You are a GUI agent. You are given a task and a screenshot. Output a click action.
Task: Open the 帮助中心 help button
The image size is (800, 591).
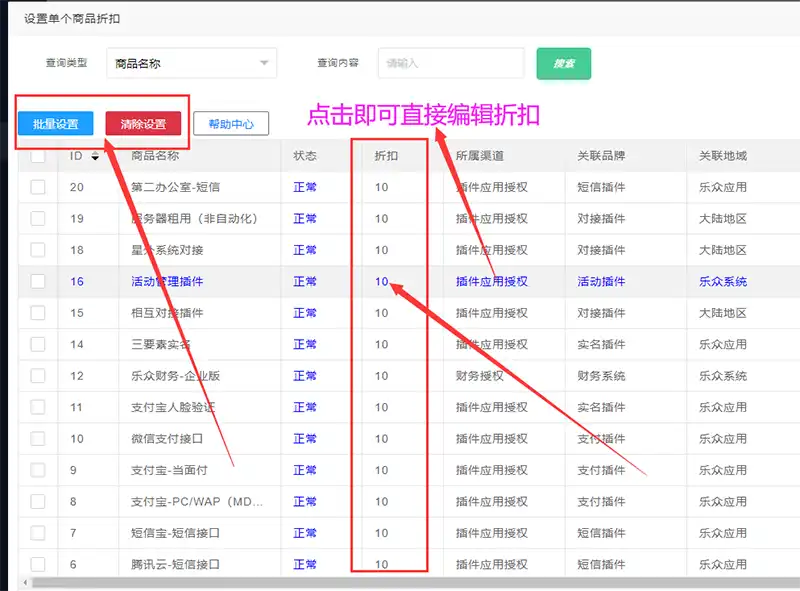point(231,124)
